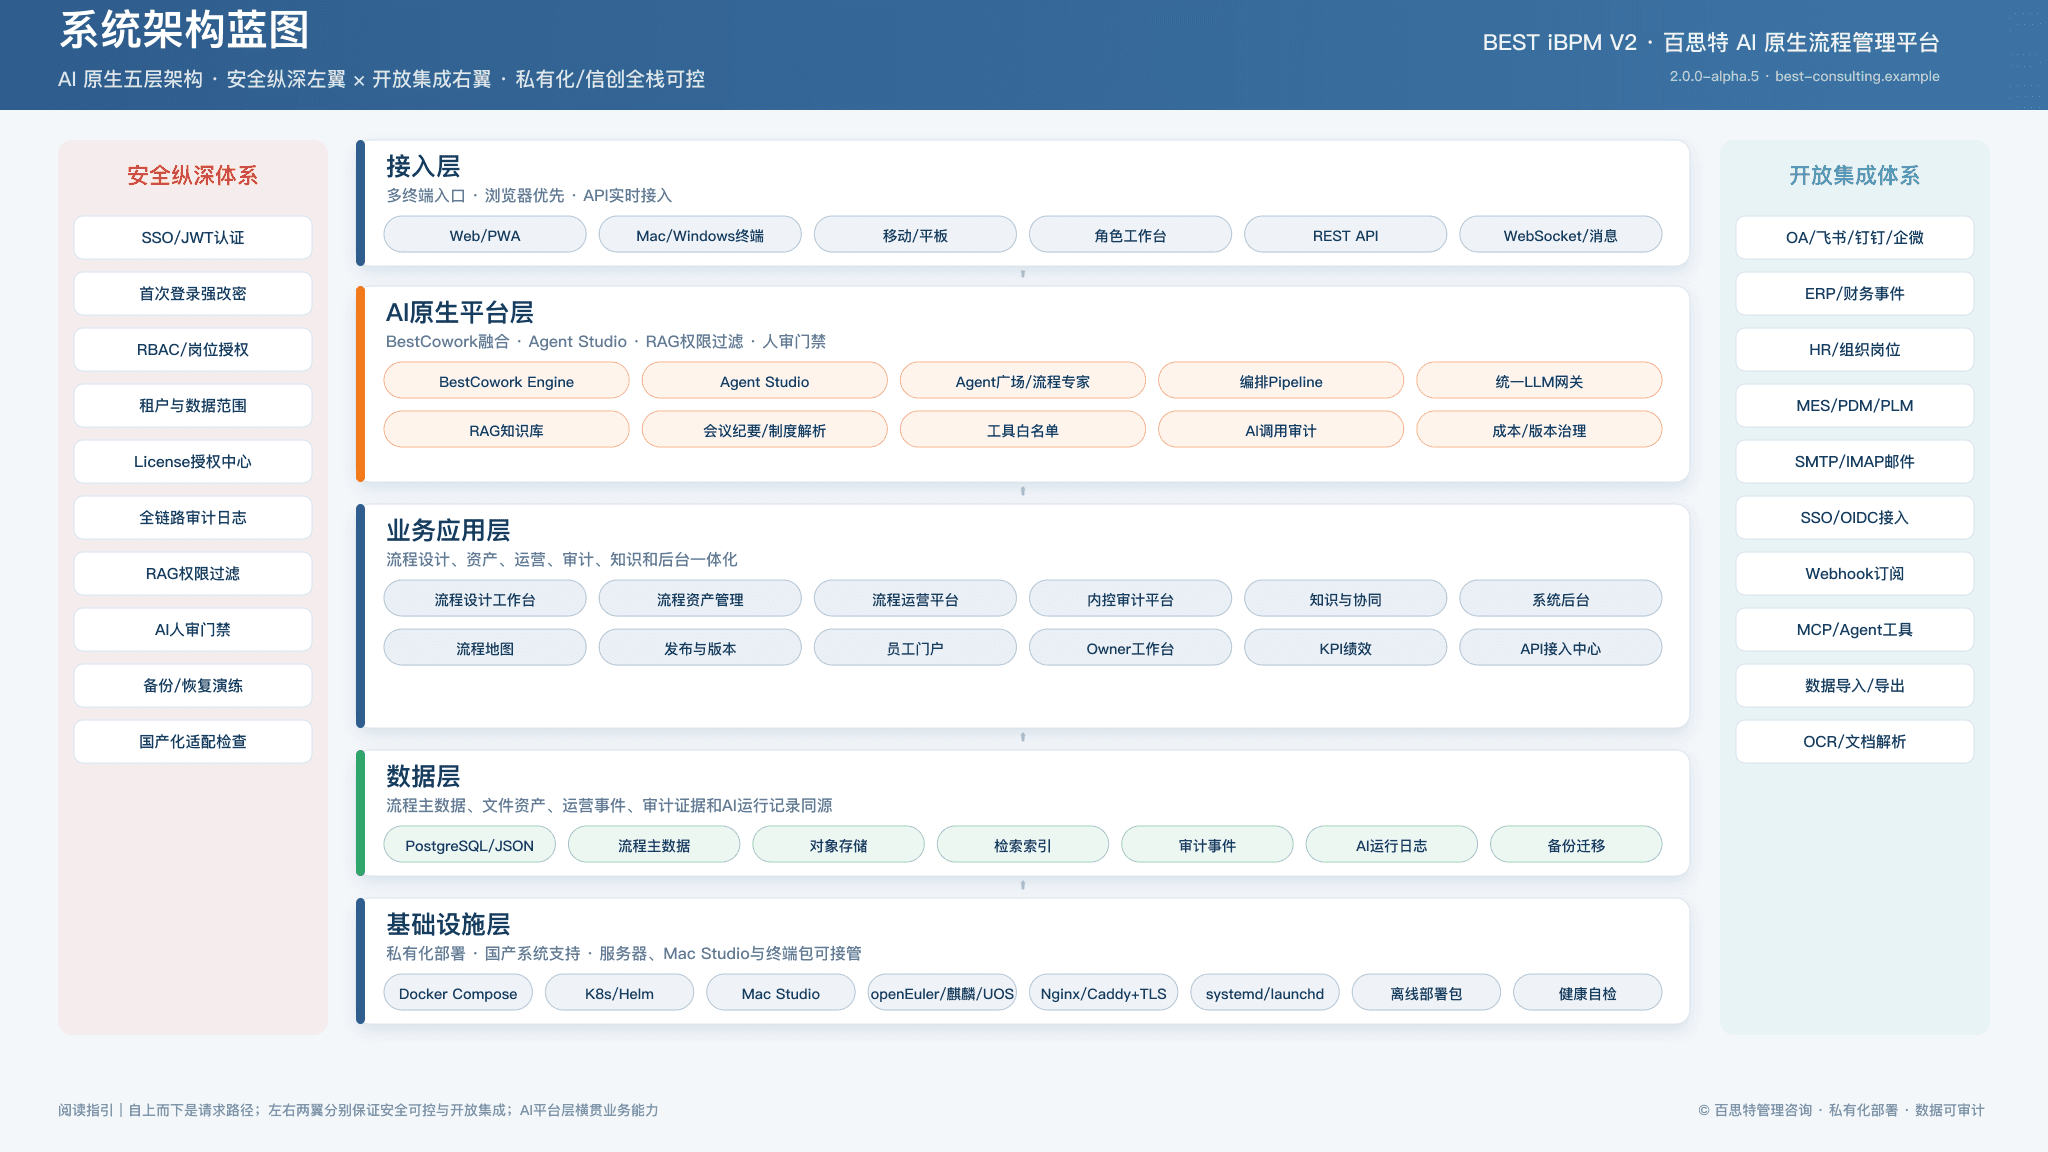Select 流程资产管理 pill
Viewport: 2048px width, 1152px height.
coord(700,599)
